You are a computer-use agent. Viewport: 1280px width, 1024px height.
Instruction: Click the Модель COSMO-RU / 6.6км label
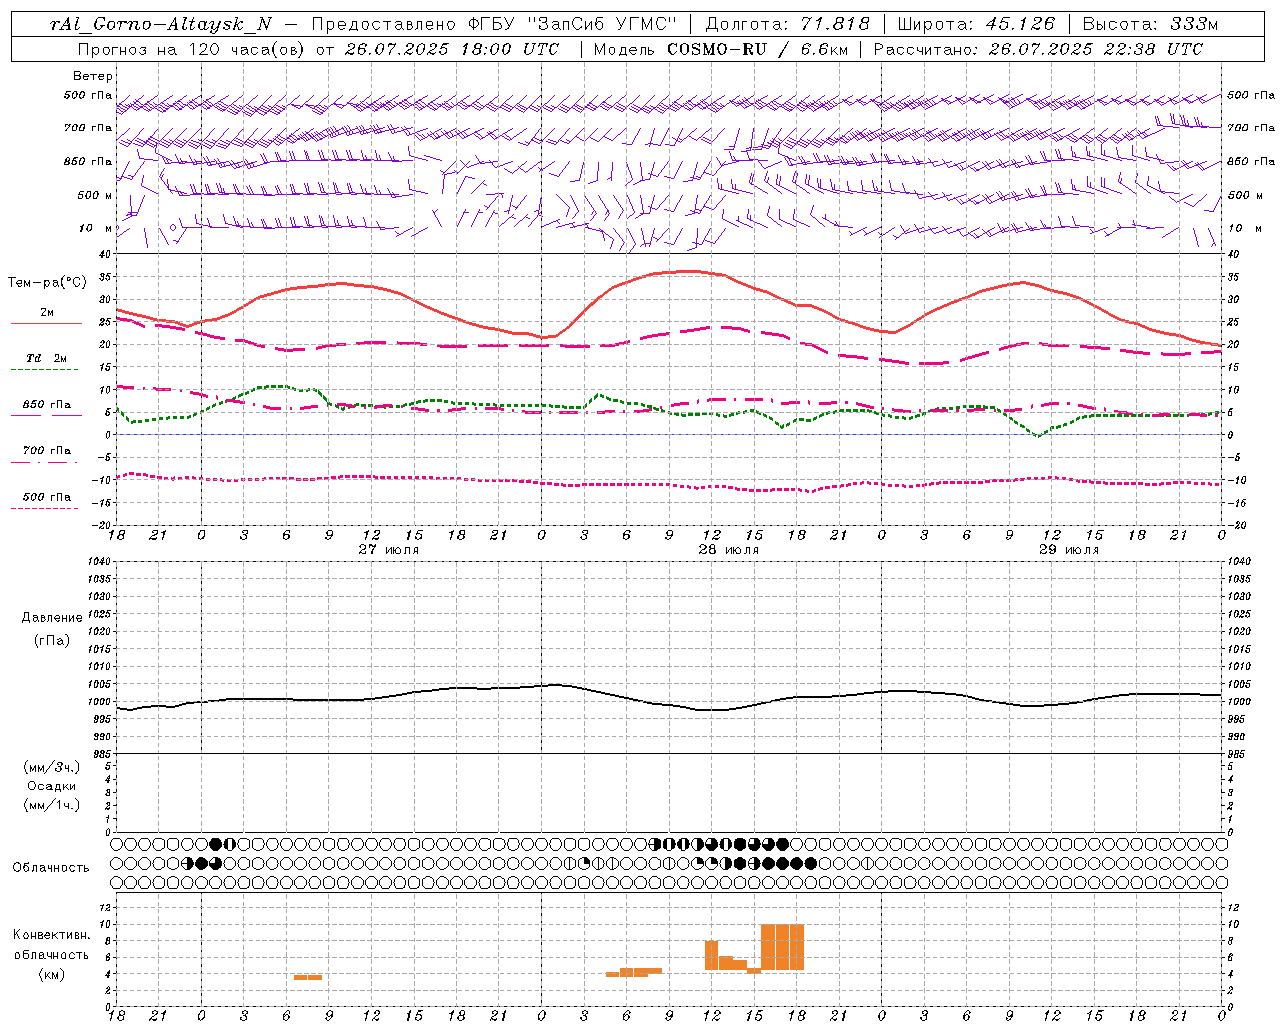pos(720,49)
